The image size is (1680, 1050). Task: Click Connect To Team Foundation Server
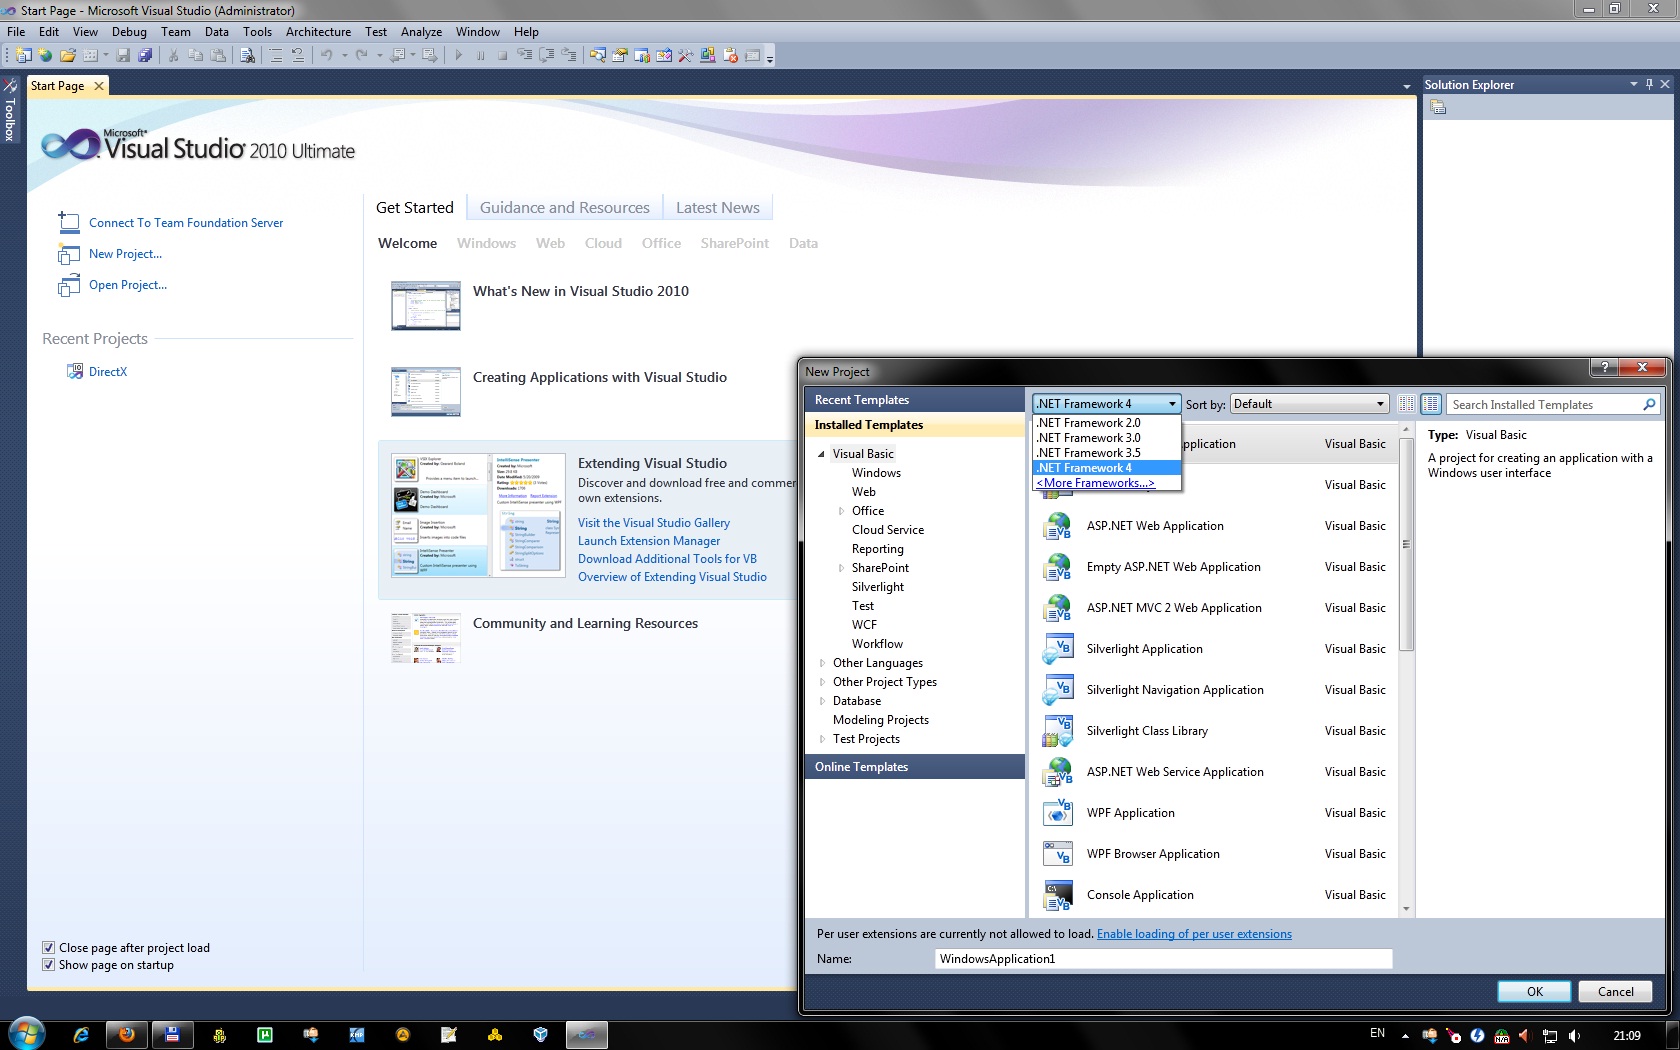click(186, 223)
